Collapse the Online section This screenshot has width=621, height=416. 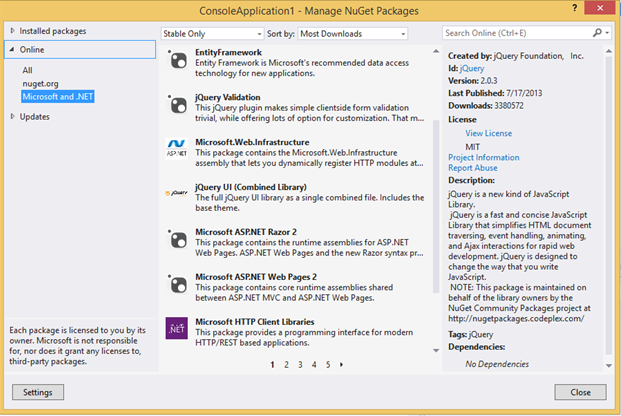12,50
